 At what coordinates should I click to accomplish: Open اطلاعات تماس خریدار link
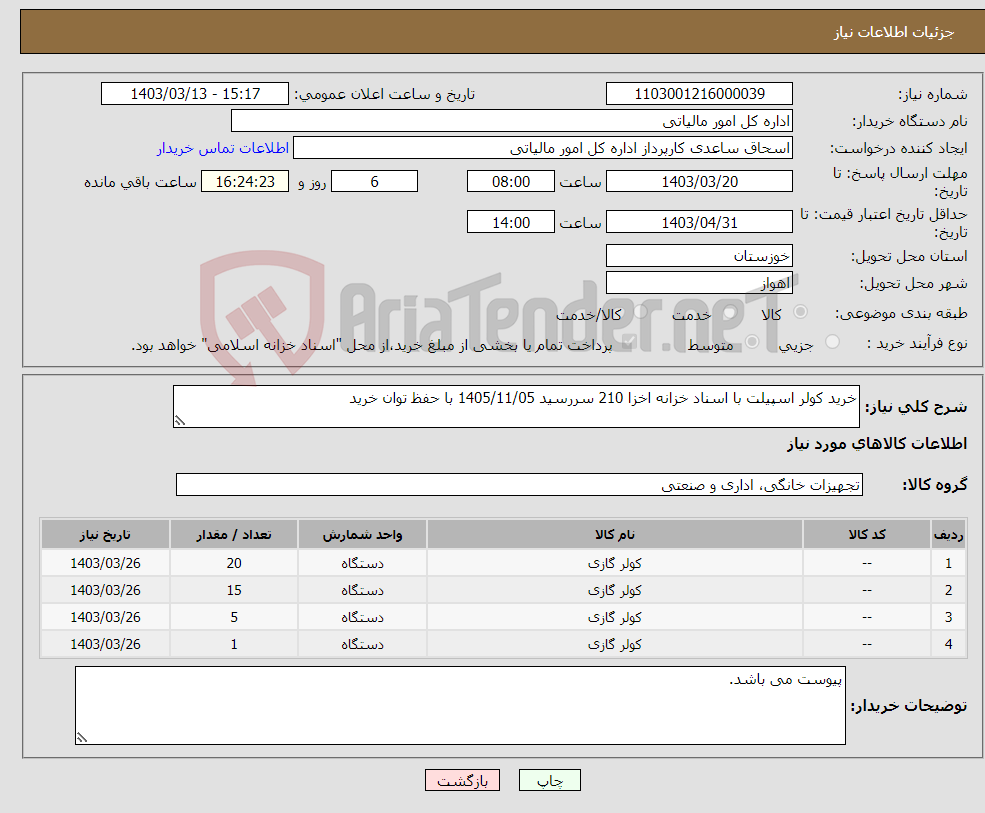(x=222, y=148)
